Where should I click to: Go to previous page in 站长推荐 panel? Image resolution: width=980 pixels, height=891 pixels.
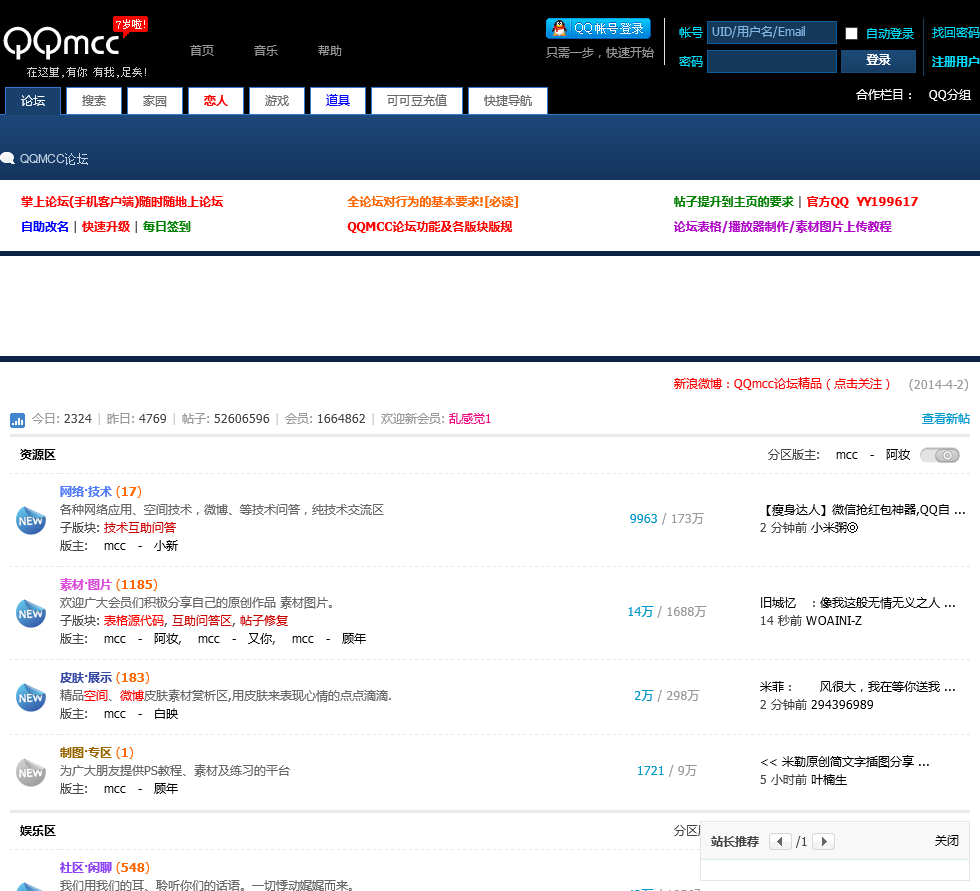click(780, 842)
